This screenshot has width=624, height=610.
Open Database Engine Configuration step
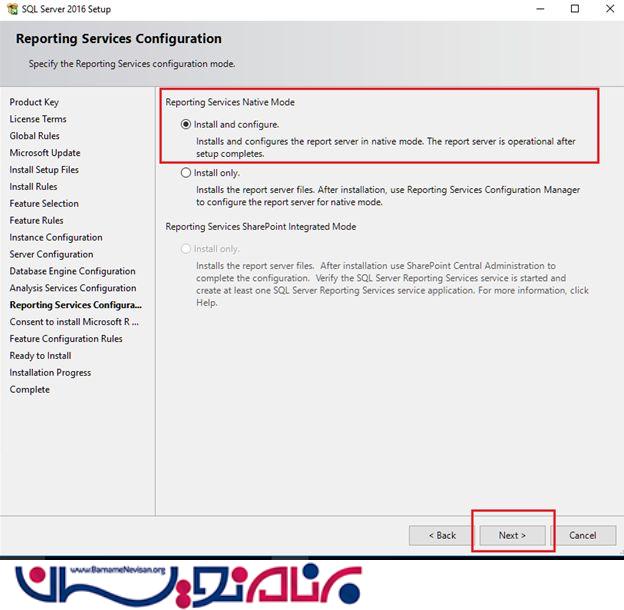tap(72, 271)
